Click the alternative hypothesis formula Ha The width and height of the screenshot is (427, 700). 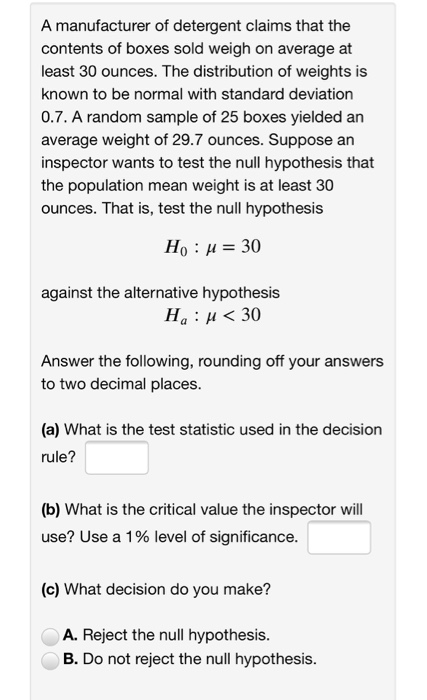213,316
